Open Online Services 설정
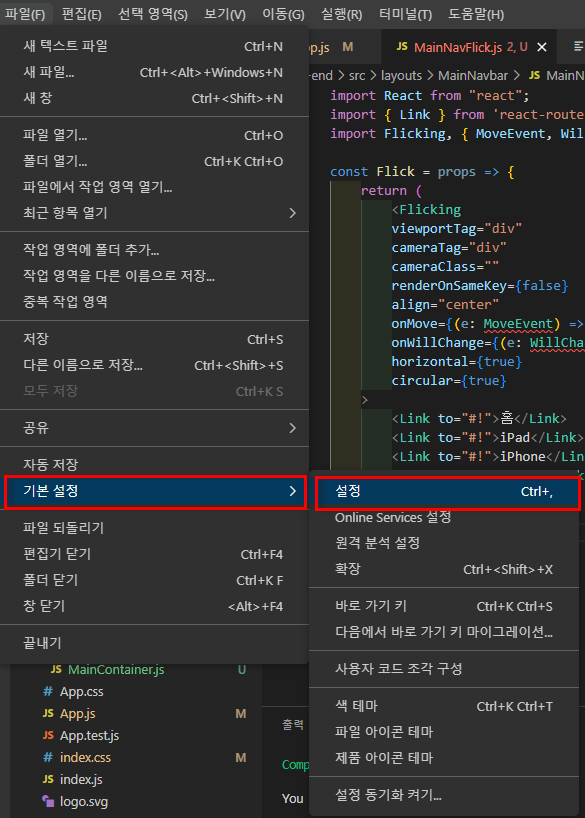Viewport: 585px width, 818px height. 444,518
